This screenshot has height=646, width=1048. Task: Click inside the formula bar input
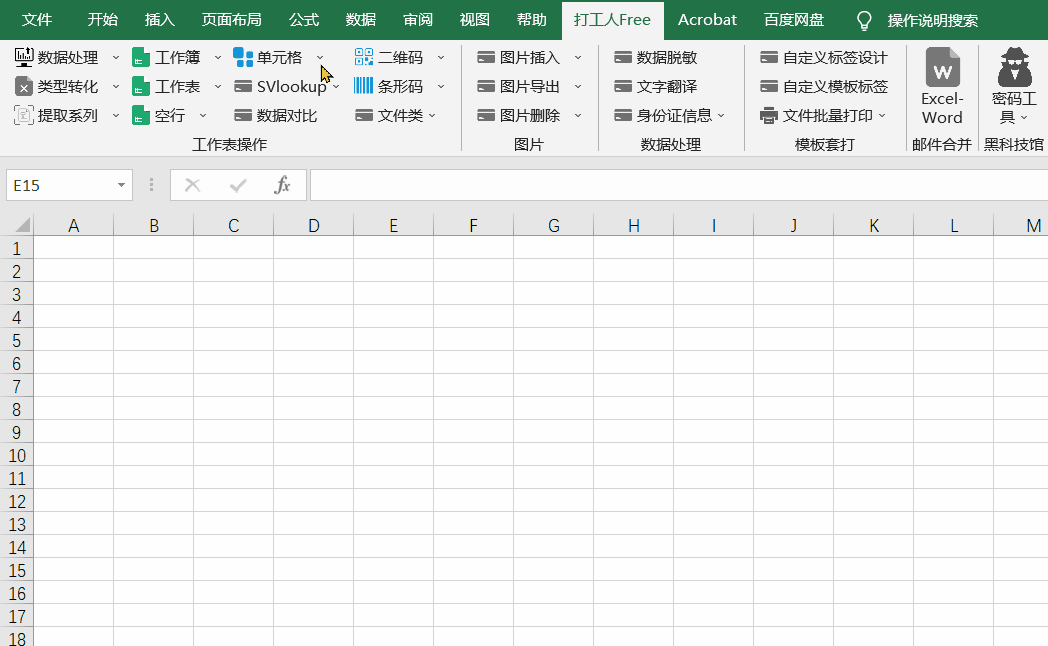679,185
